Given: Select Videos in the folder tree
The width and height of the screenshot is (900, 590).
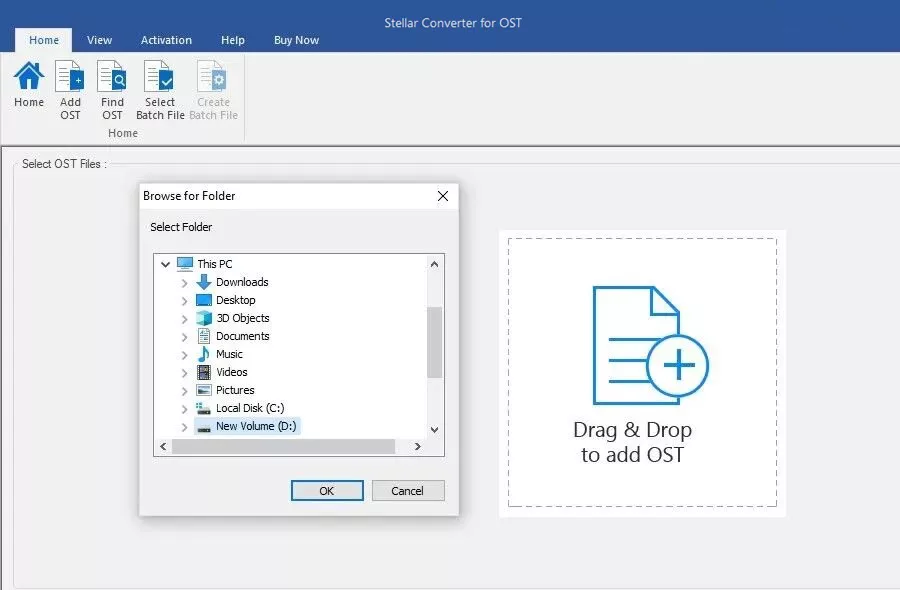Looking at the screenshot, I should coord(231,372).
